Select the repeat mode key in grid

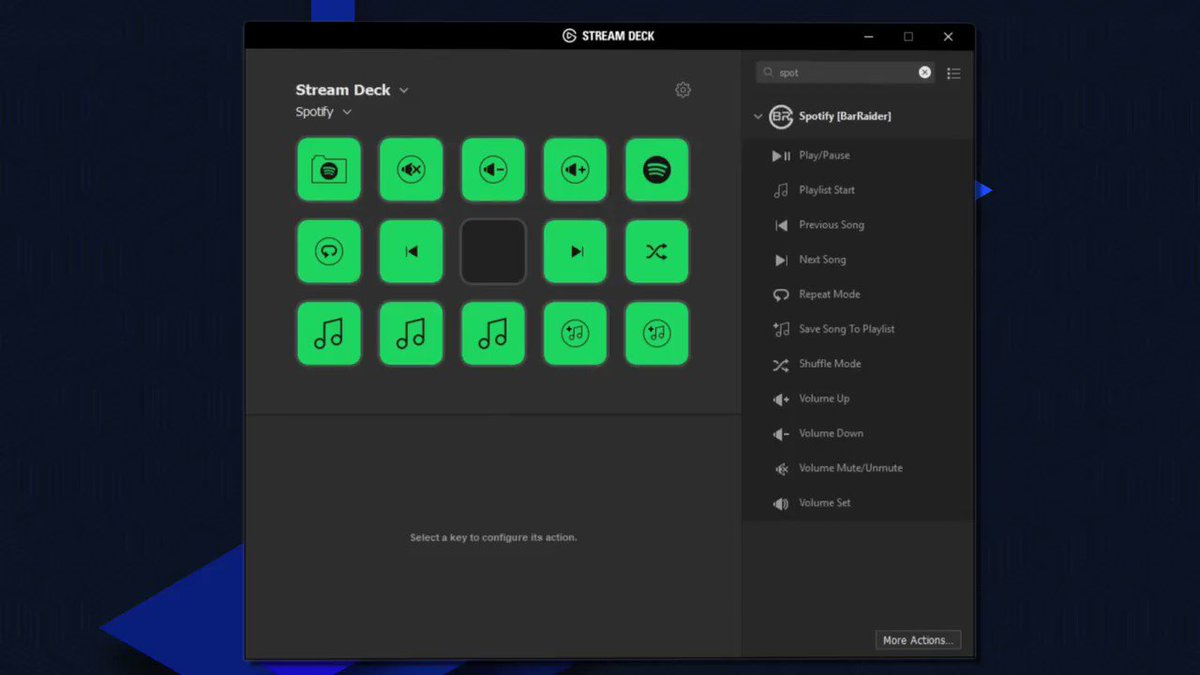tap(329, 252)
